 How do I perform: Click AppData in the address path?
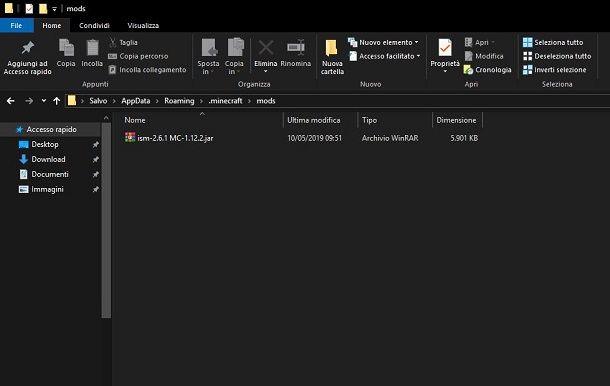tap(135, 101)
